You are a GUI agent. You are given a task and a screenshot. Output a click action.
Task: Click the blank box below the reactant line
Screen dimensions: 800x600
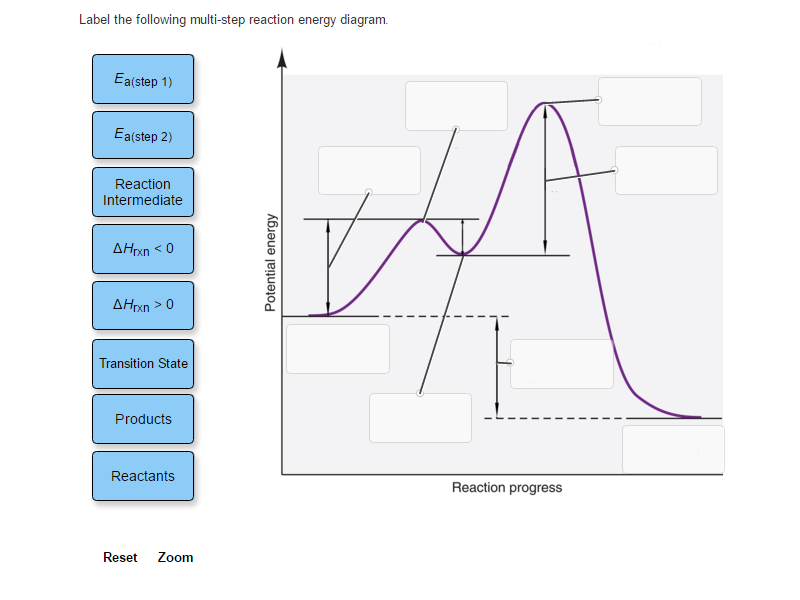click(x=337, y=349)
